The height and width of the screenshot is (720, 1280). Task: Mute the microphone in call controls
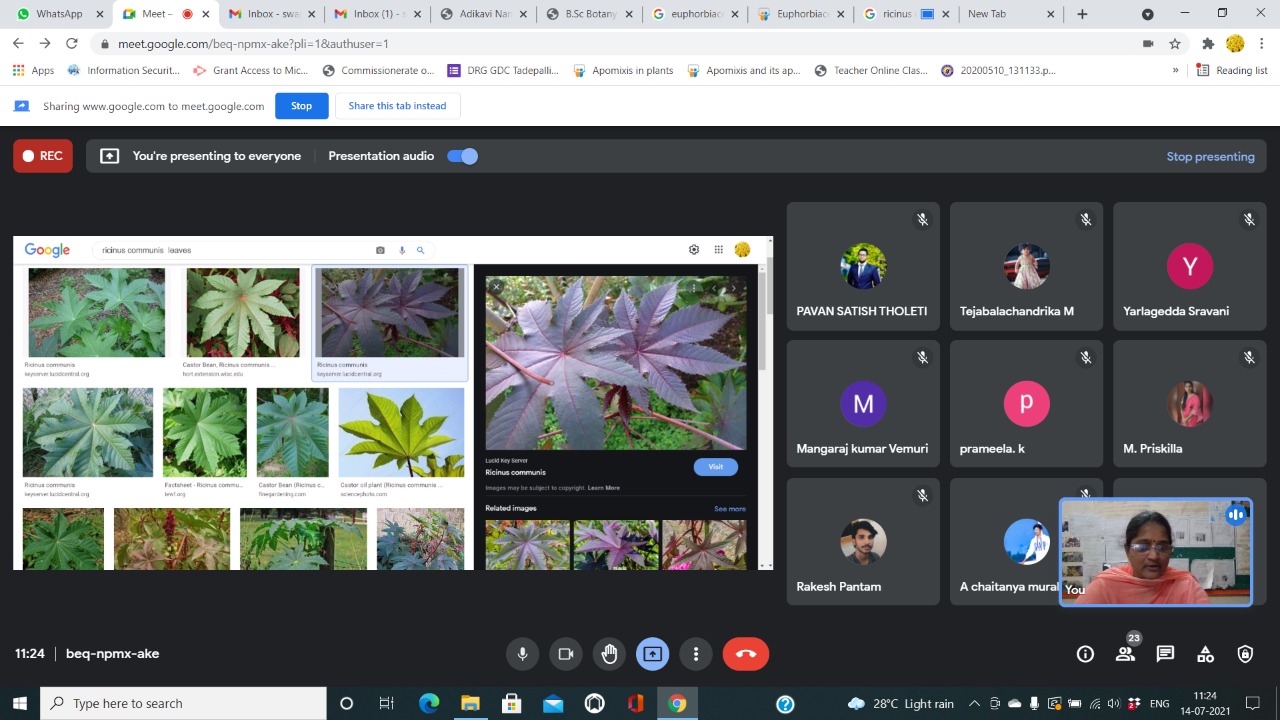(x=521, y=654)
